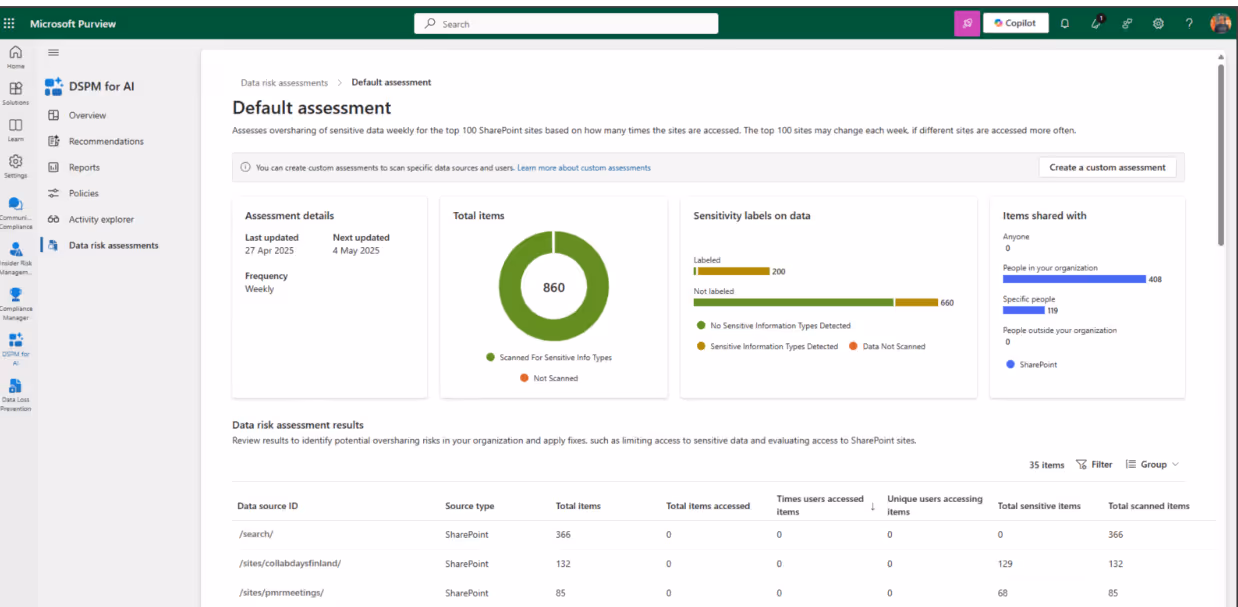Open Settings in the left rail
The height and width of the screenshot is (607, 1238).
[x=15, y=165]
